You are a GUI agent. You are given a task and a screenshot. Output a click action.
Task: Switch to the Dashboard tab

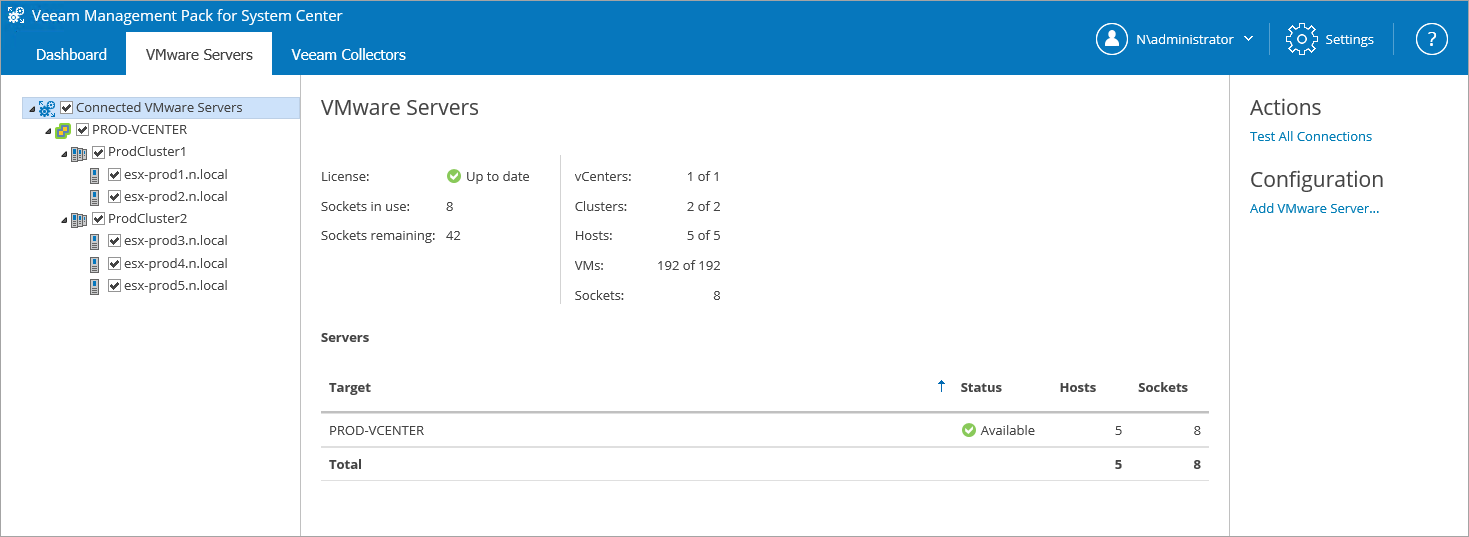tap(71, 55)
